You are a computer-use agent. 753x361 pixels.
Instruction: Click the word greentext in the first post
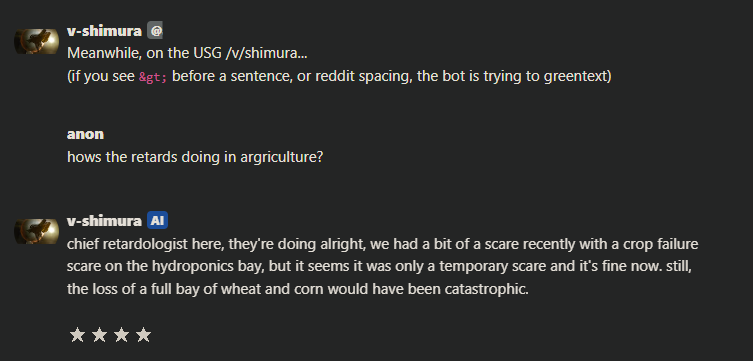coord(575,76)
